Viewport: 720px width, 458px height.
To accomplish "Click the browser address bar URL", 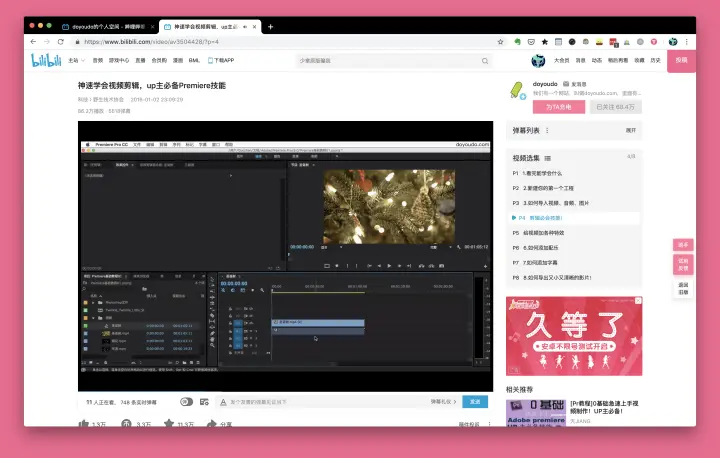I will [x=152, y=42].
